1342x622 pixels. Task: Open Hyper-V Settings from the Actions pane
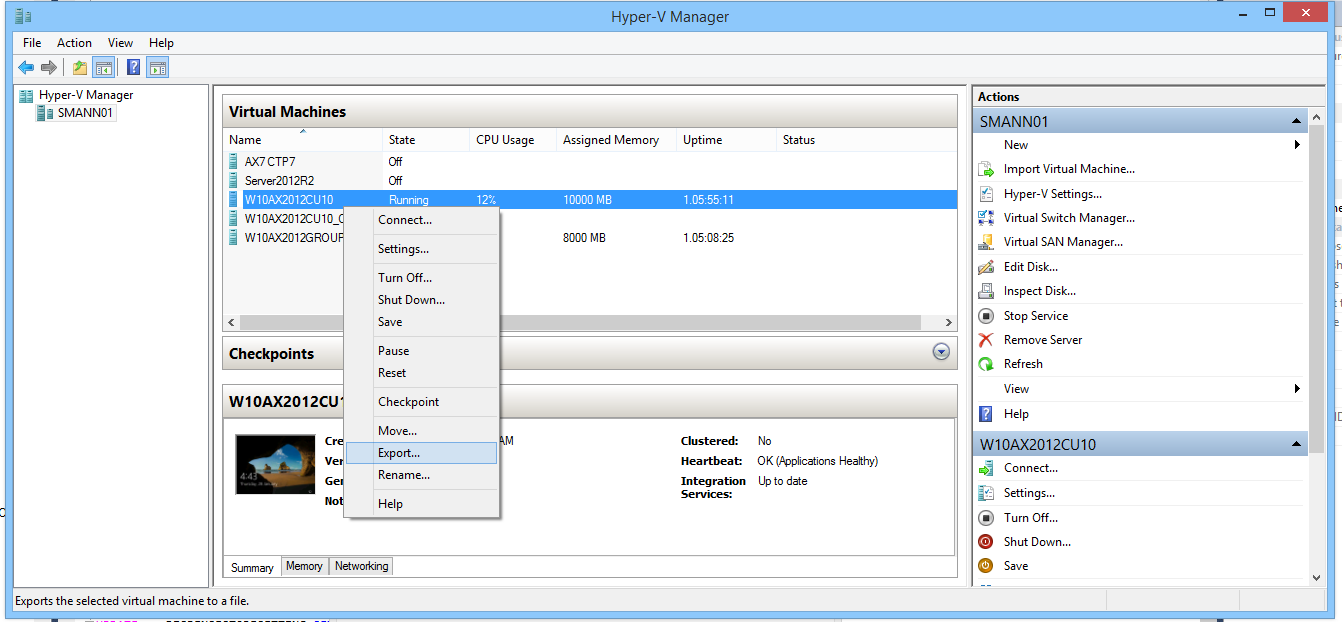1052,194
